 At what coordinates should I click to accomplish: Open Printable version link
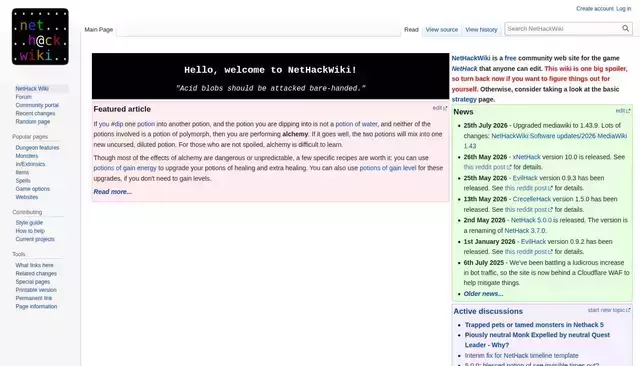[36, 290]
